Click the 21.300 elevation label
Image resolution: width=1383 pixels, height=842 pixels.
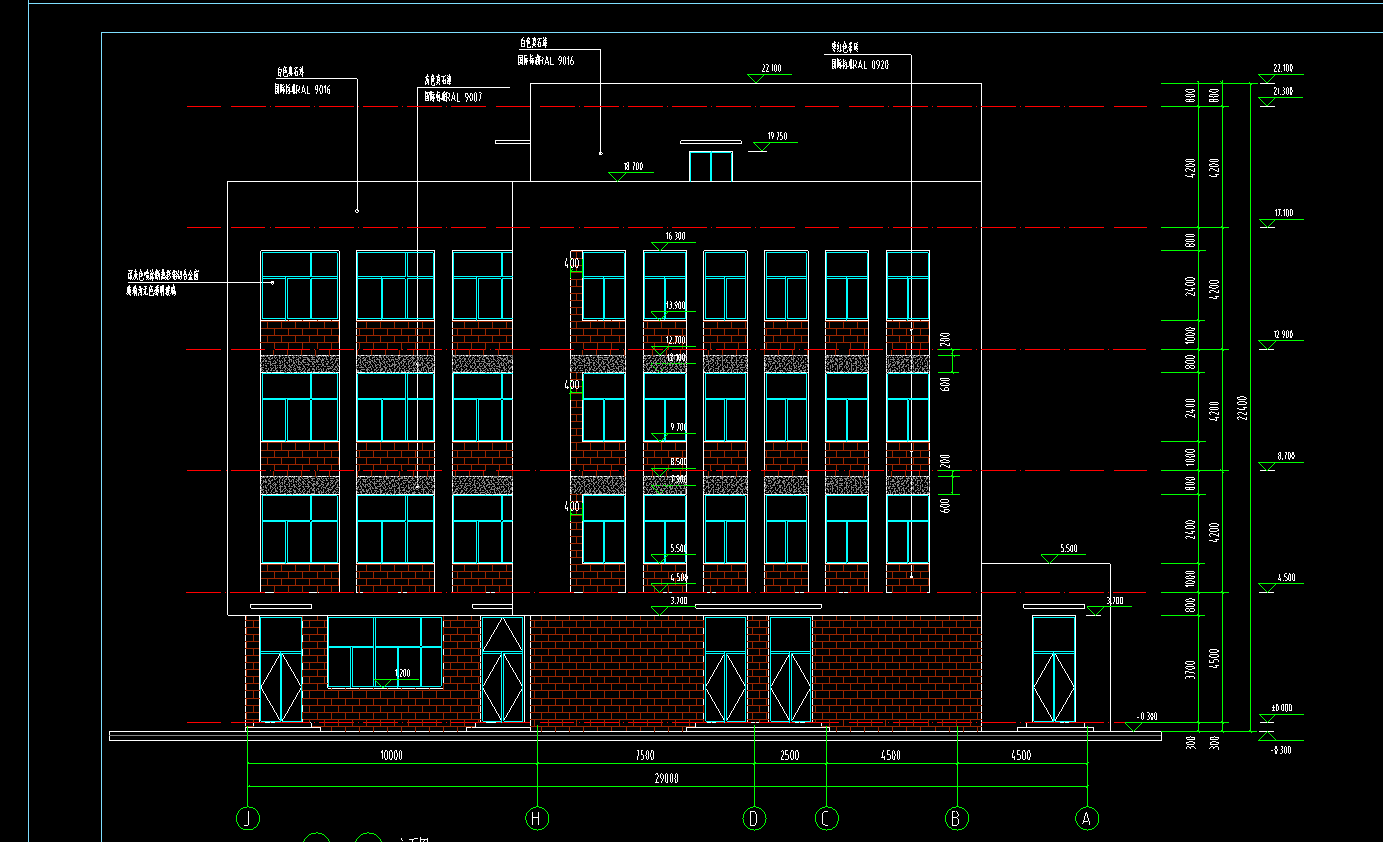(1283, 91)
